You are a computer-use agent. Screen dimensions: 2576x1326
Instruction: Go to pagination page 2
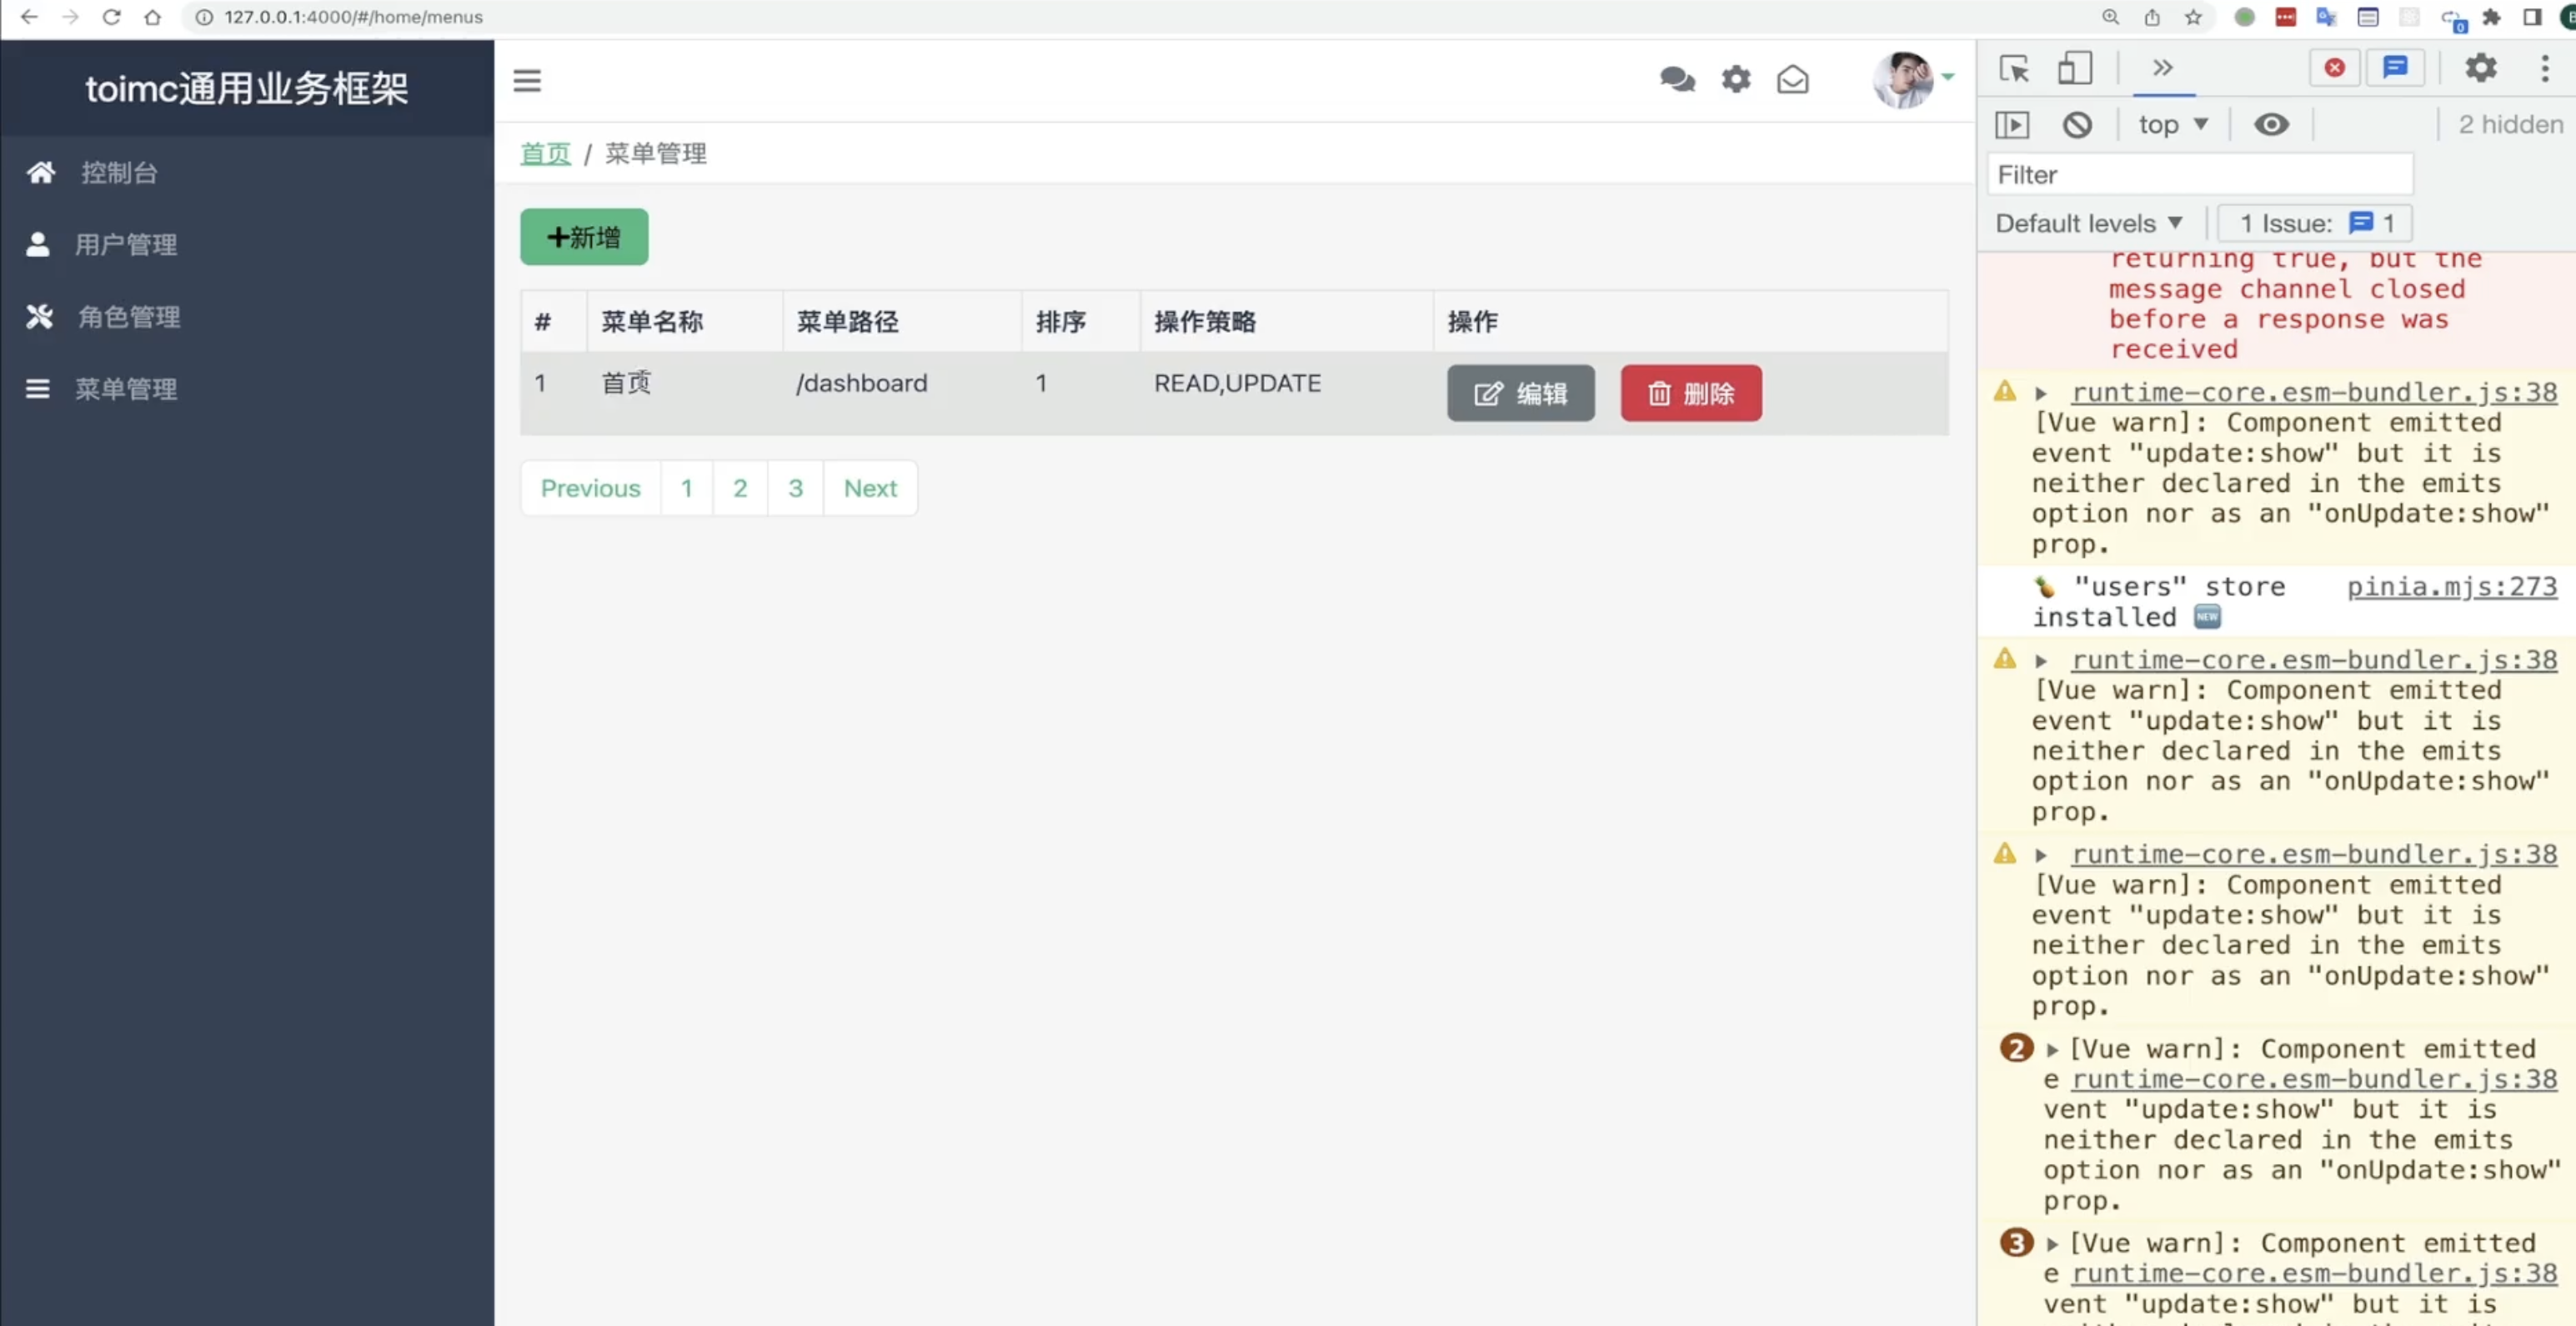[x=740, y=488]
